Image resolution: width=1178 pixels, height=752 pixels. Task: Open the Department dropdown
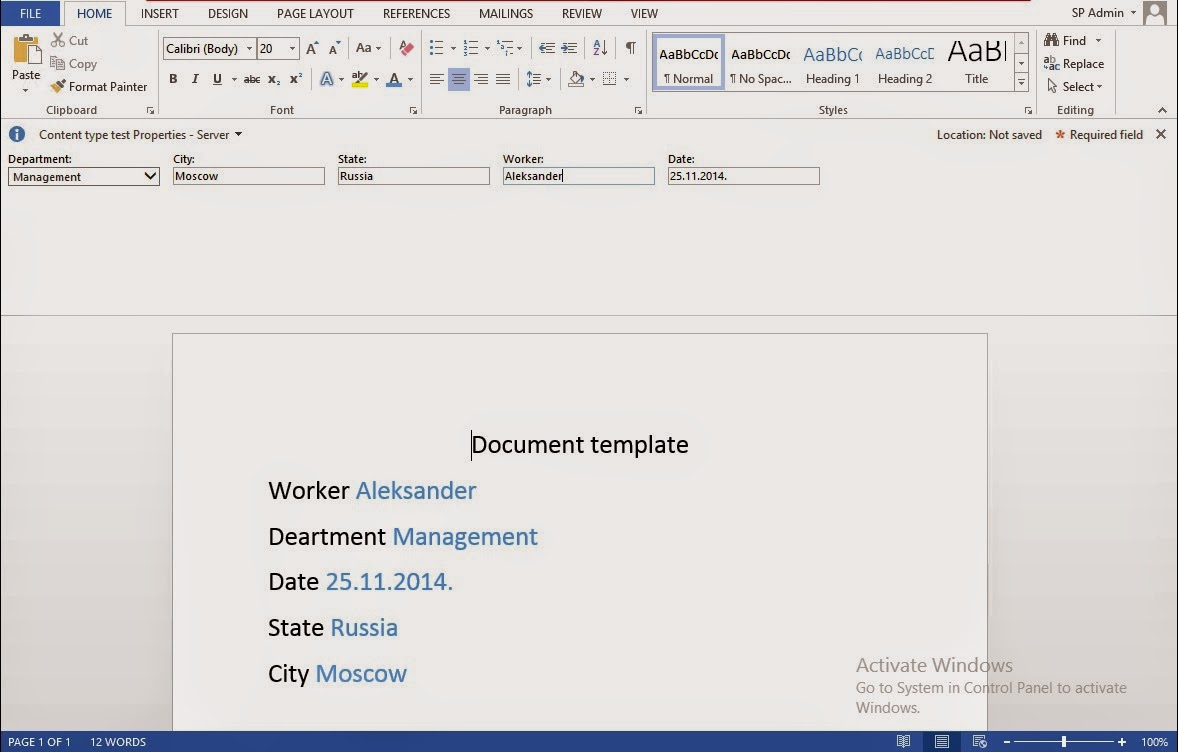pos(150,176)
